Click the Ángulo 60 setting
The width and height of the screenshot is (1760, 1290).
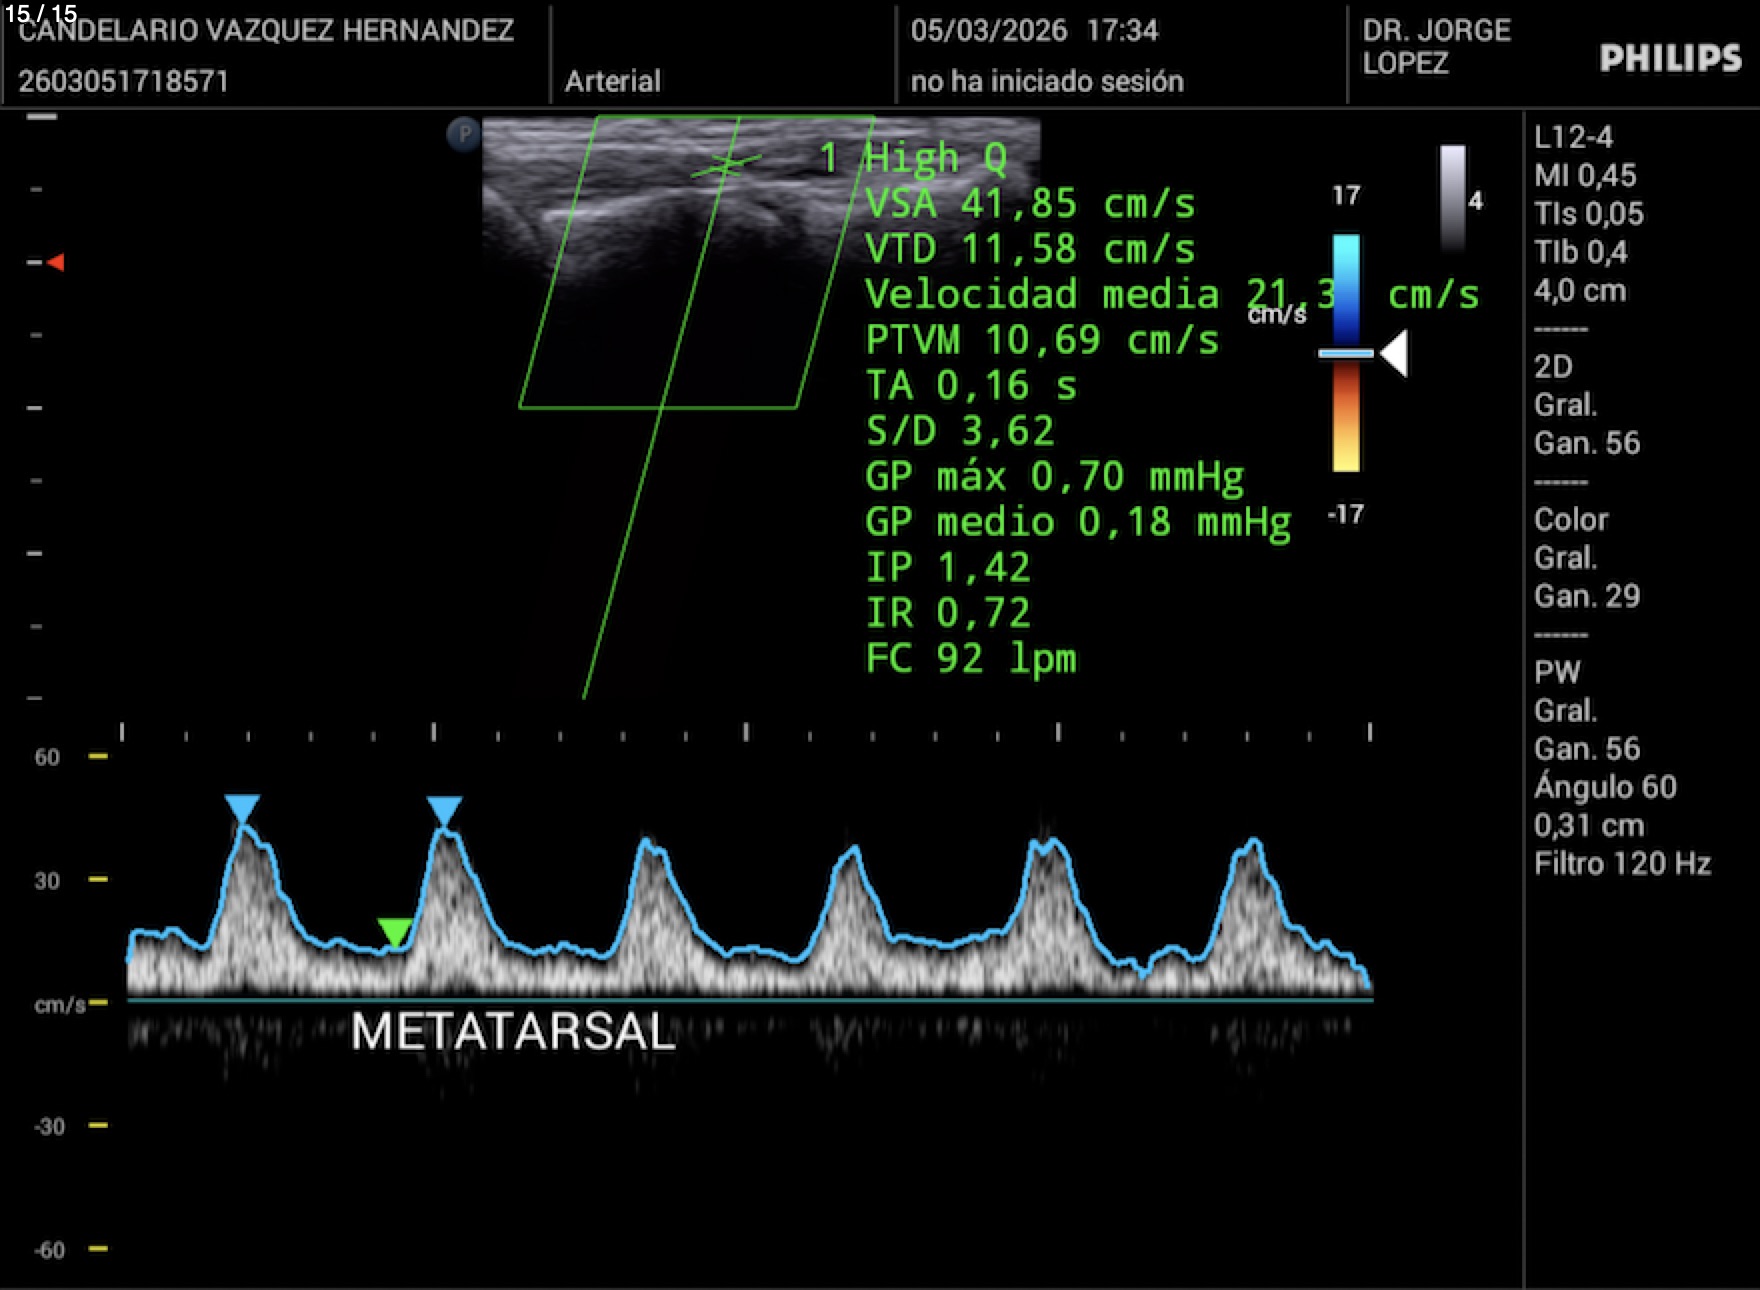pyautogui.click(x=1604, y=787)
